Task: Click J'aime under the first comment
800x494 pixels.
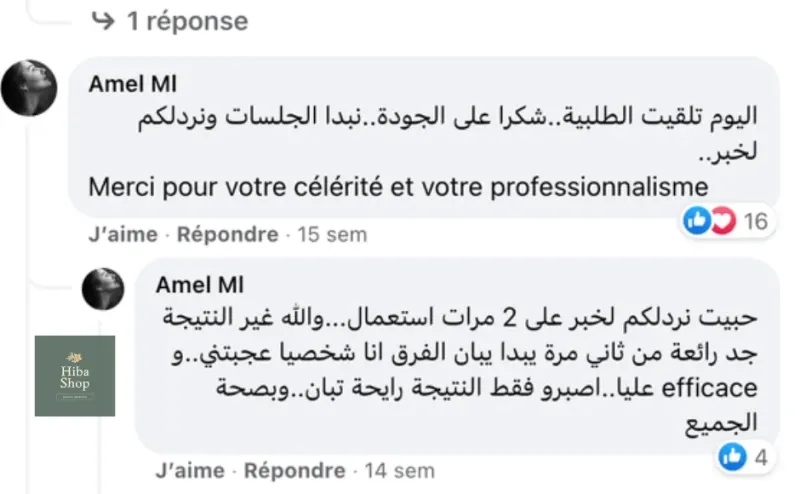Action: [x=123, y=235]
